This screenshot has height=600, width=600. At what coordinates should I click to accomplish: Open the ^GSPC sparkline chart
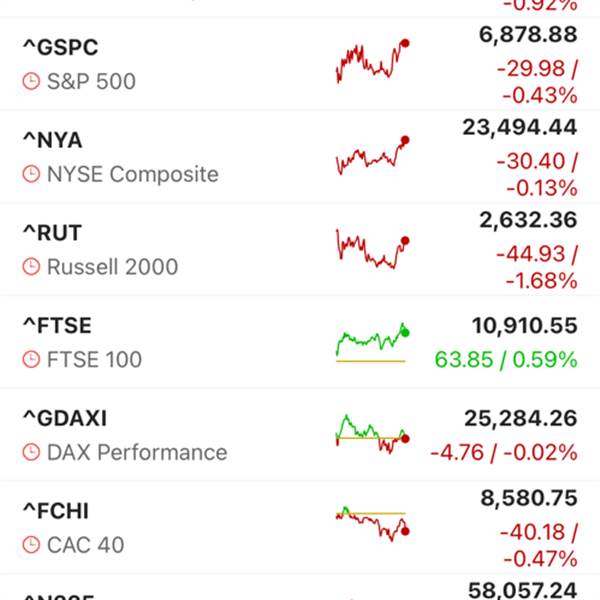point(372,61)
